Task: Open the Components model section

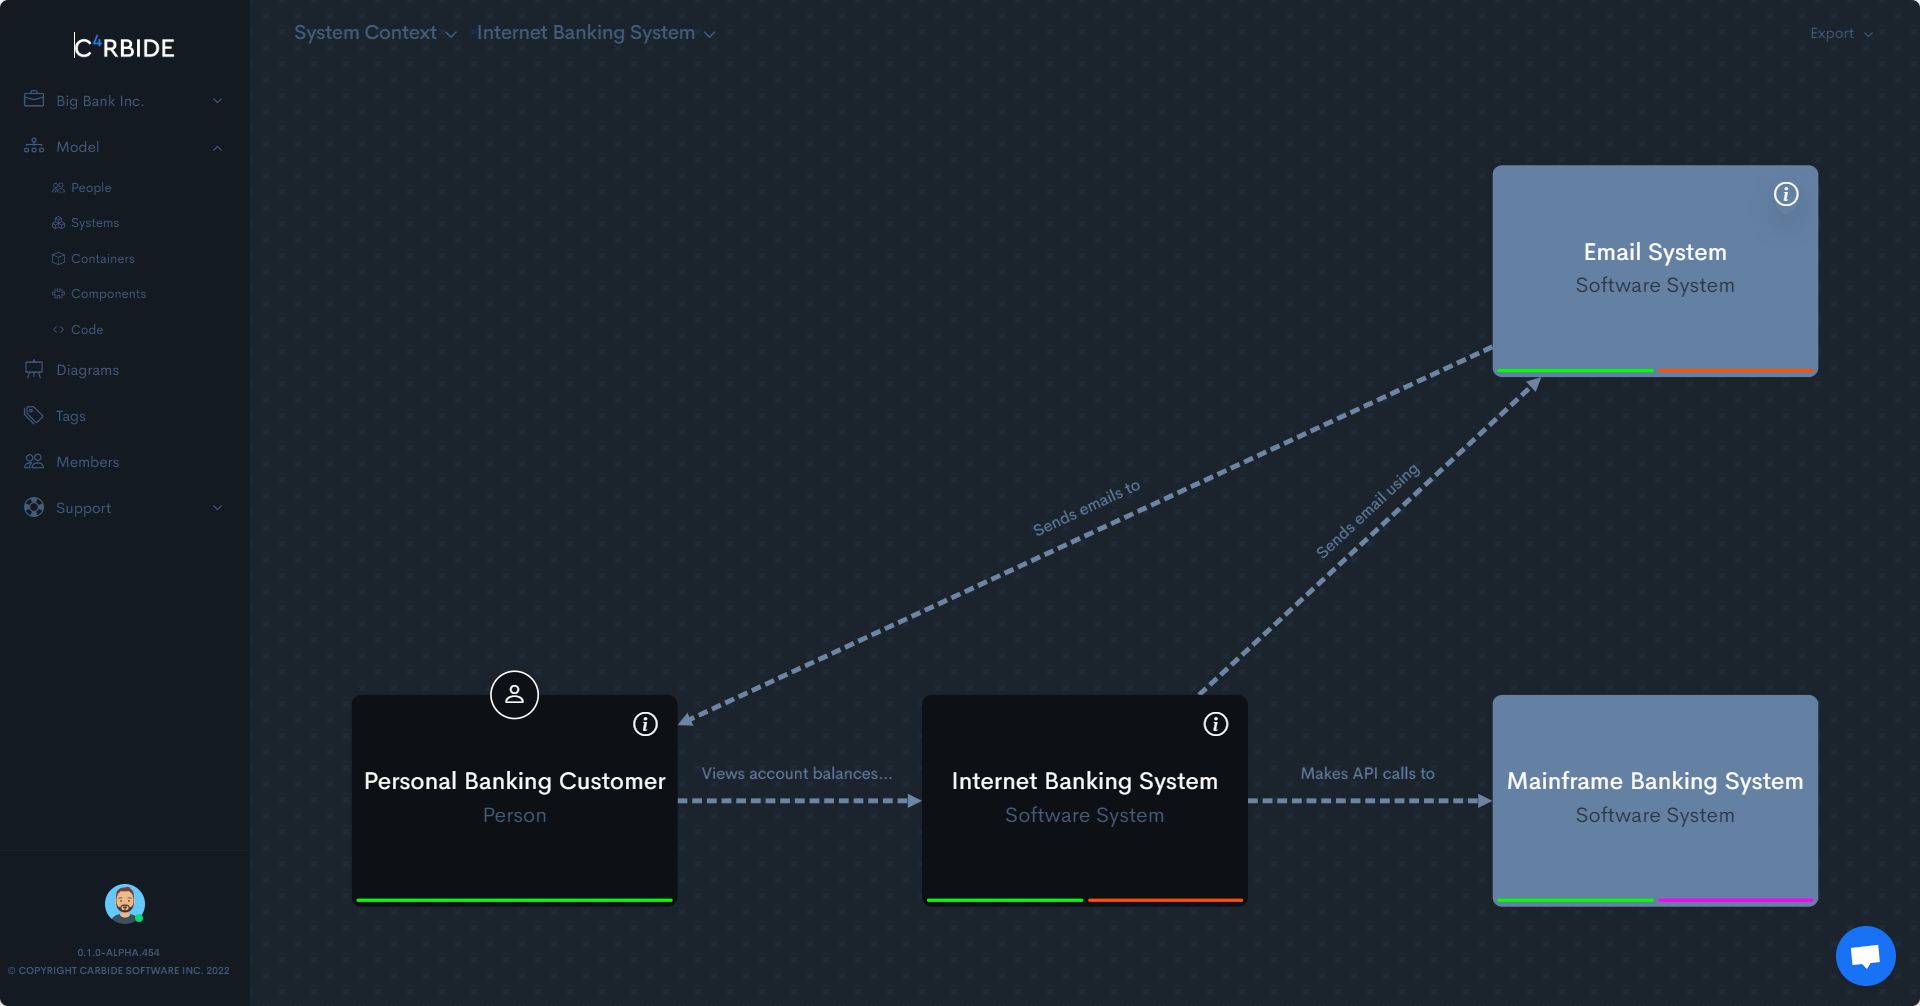Action: (108, 293)
